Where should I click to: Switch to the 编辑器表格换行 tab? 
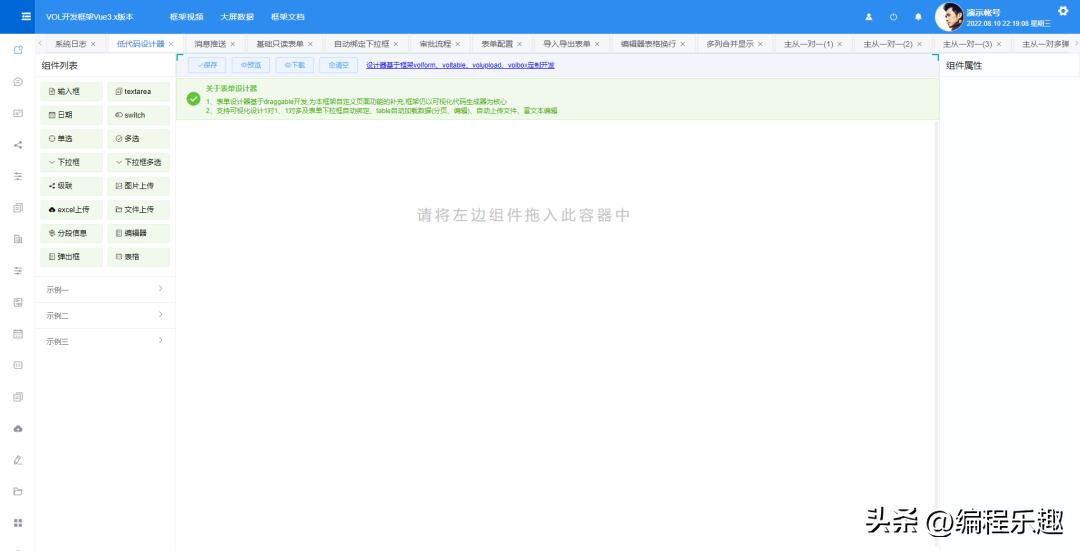coord(648,44)
